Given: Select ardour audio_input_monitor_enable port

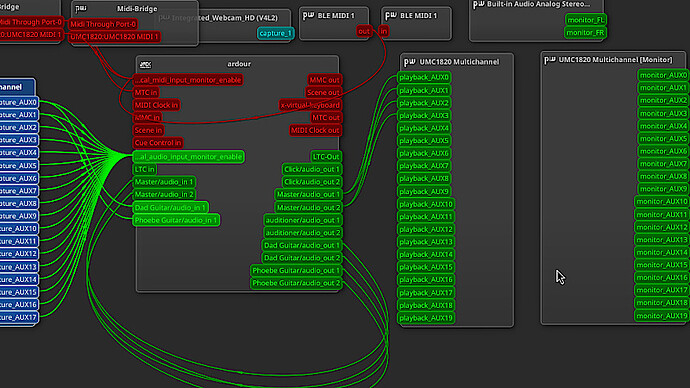Looking at the screenshot, I should tap(188, 157).
